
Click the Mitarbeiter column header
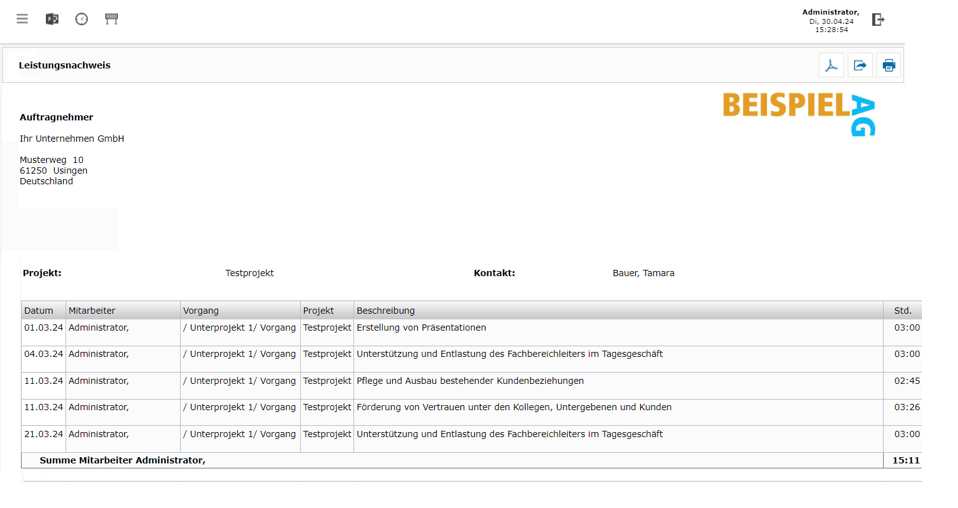tap(90, 311)
